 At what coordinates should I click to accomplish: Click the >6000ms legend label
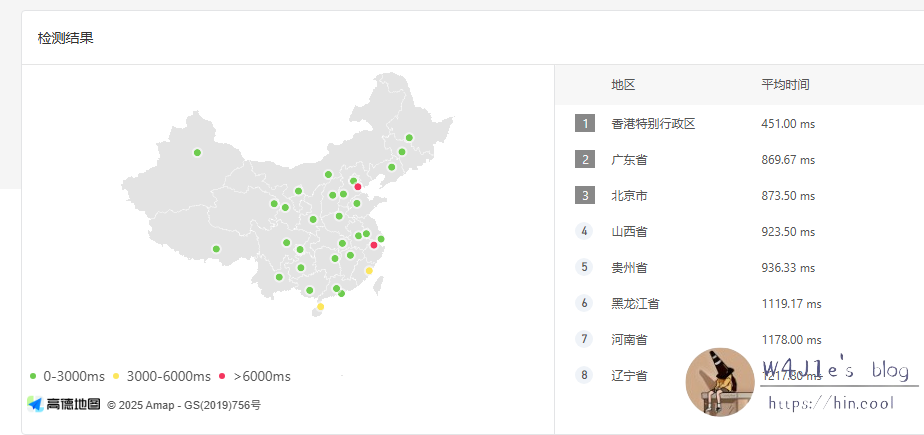point(262,376)
